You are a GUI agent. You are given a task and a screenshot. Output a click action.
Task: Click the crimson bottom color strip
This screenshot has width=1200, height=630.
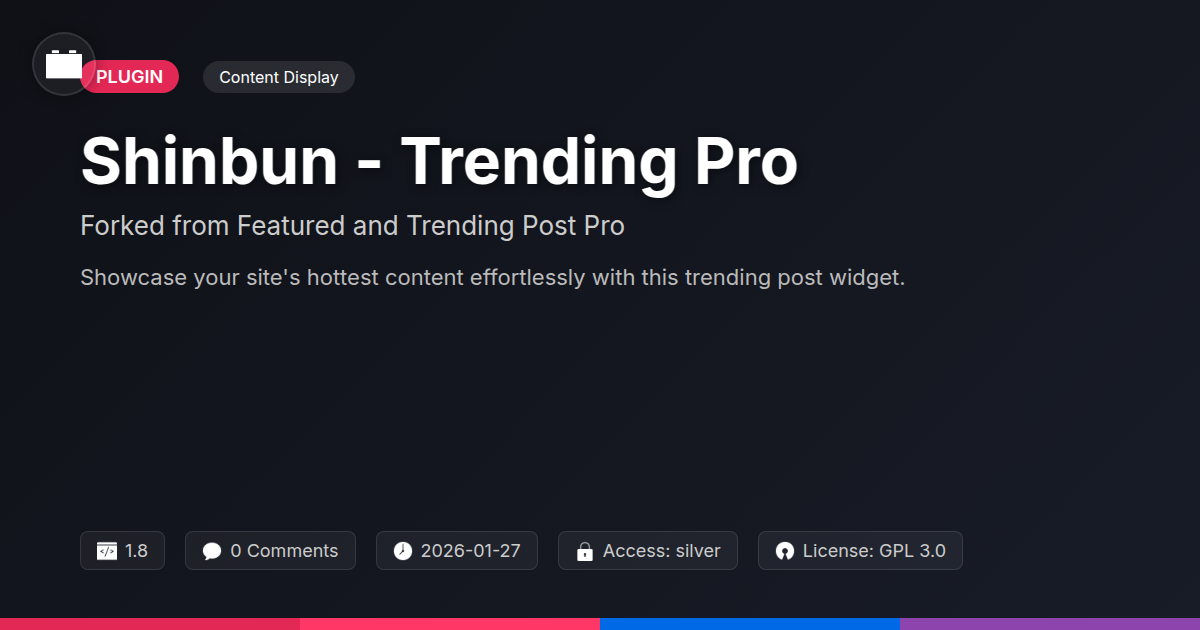point(150,623)
